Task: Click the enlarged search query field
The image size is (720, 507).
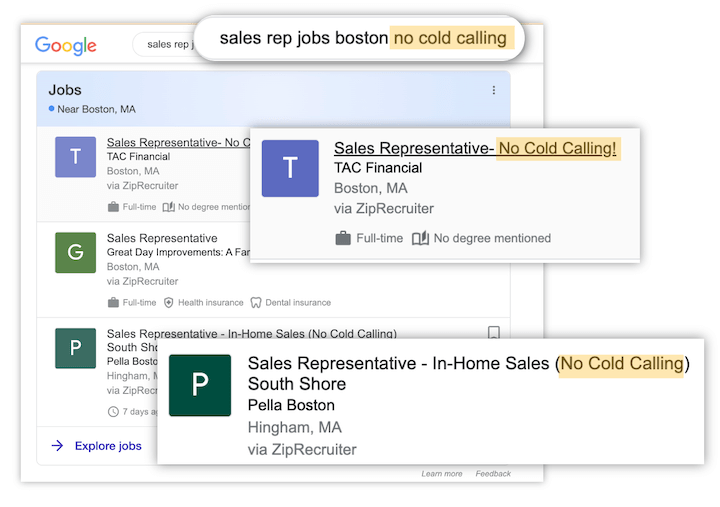Action: click(x=360, y=38)
